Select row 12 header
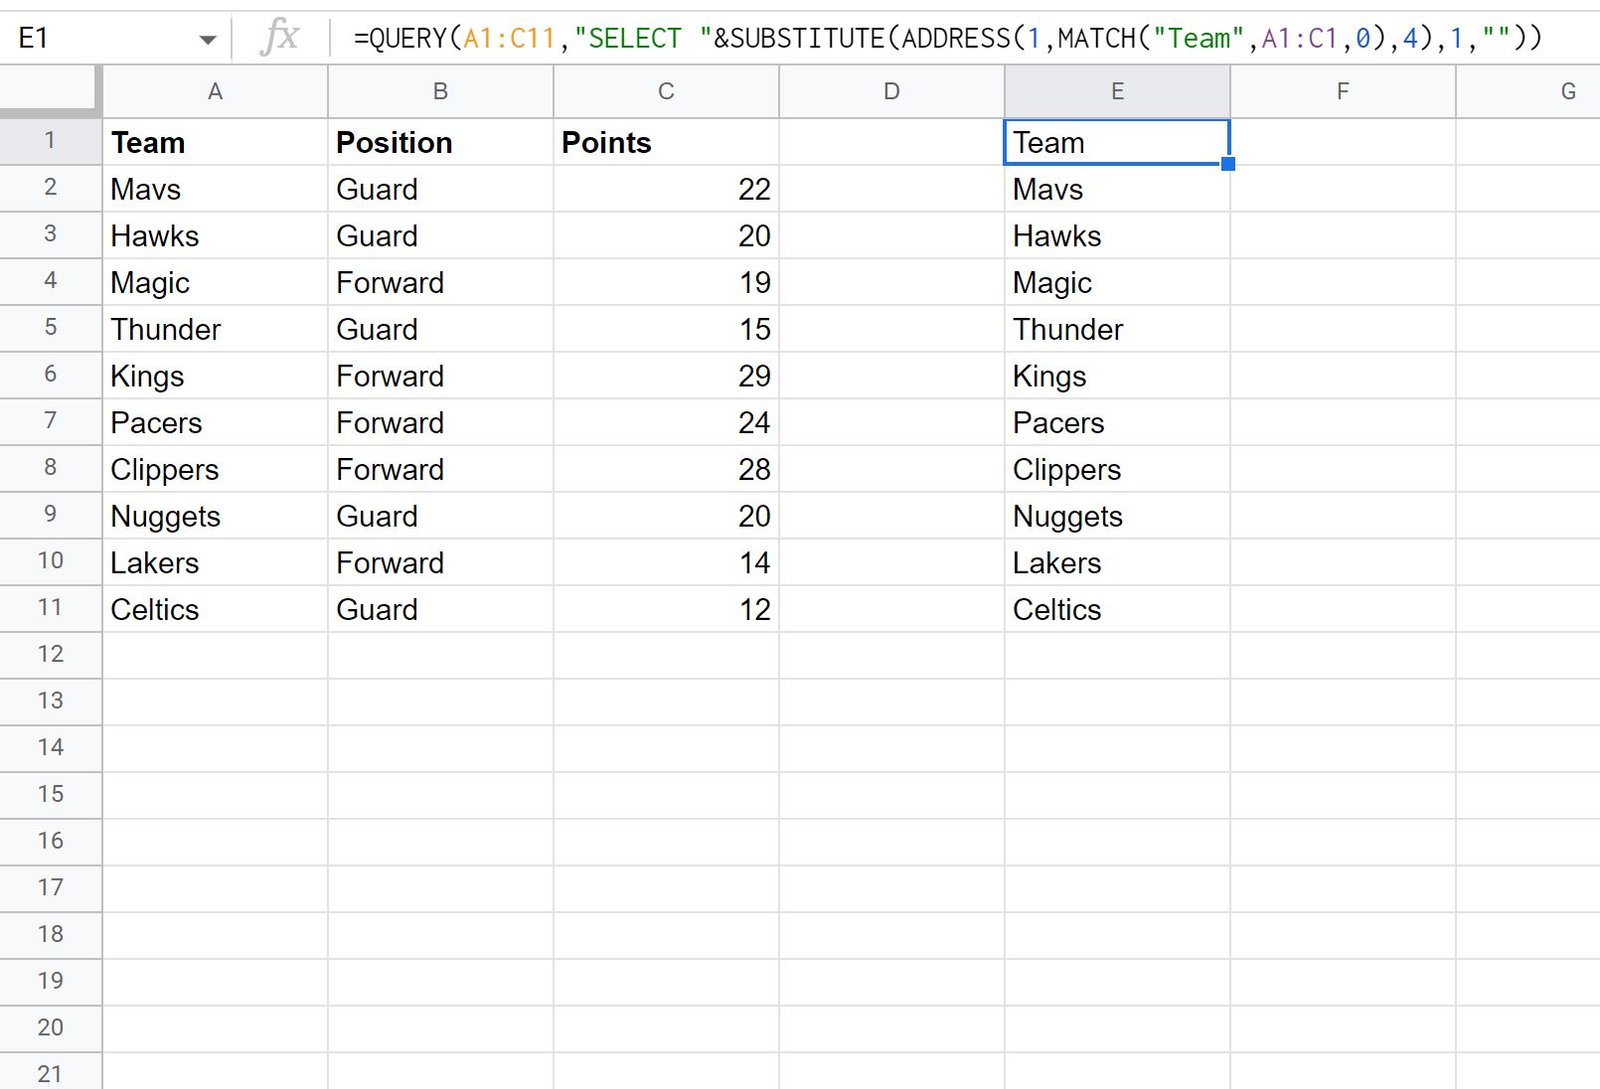Screen dimensions: 1600x1089 [50, 655]
